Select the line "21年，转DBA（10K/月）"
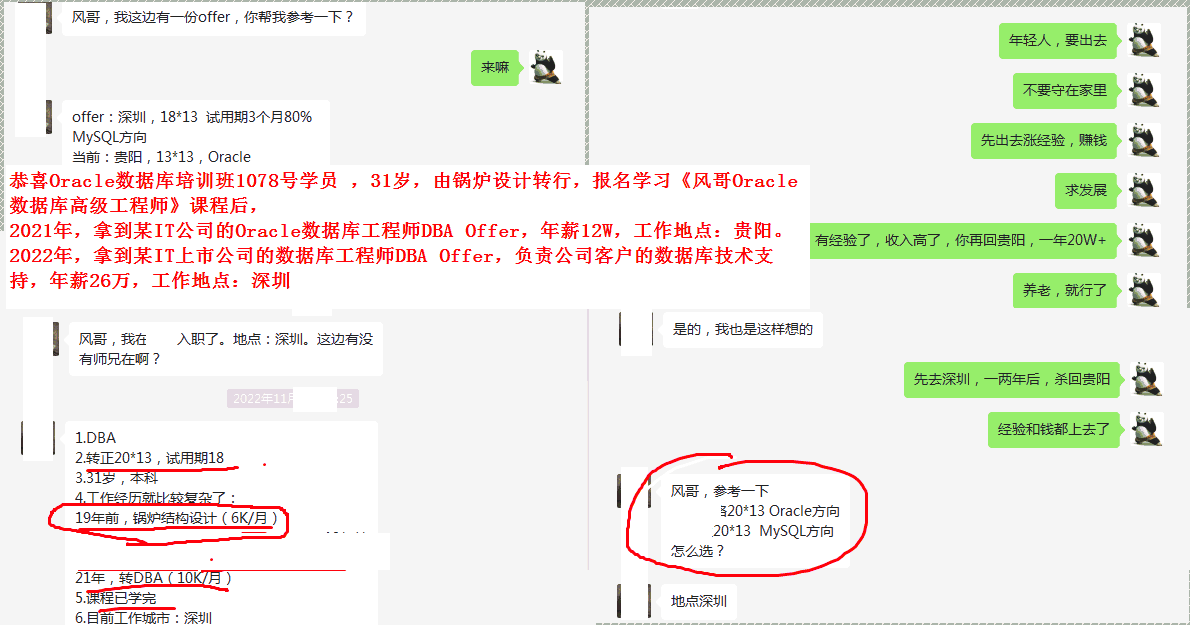The width and height of the screenshot is (1190, 625). coord(153,578)
